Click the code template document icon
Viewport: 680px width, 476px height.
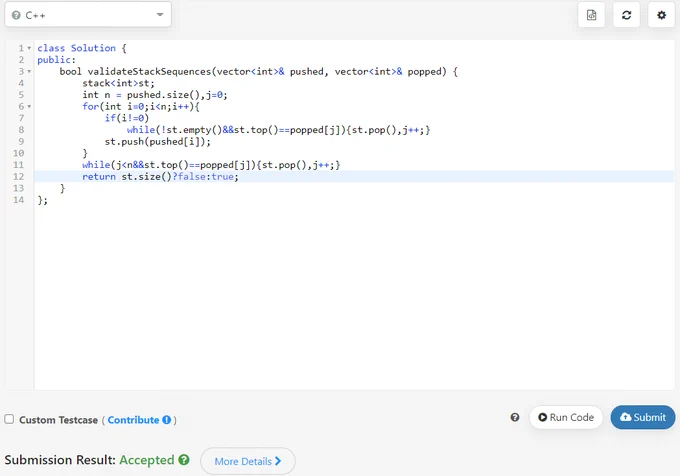pos(591,15)
